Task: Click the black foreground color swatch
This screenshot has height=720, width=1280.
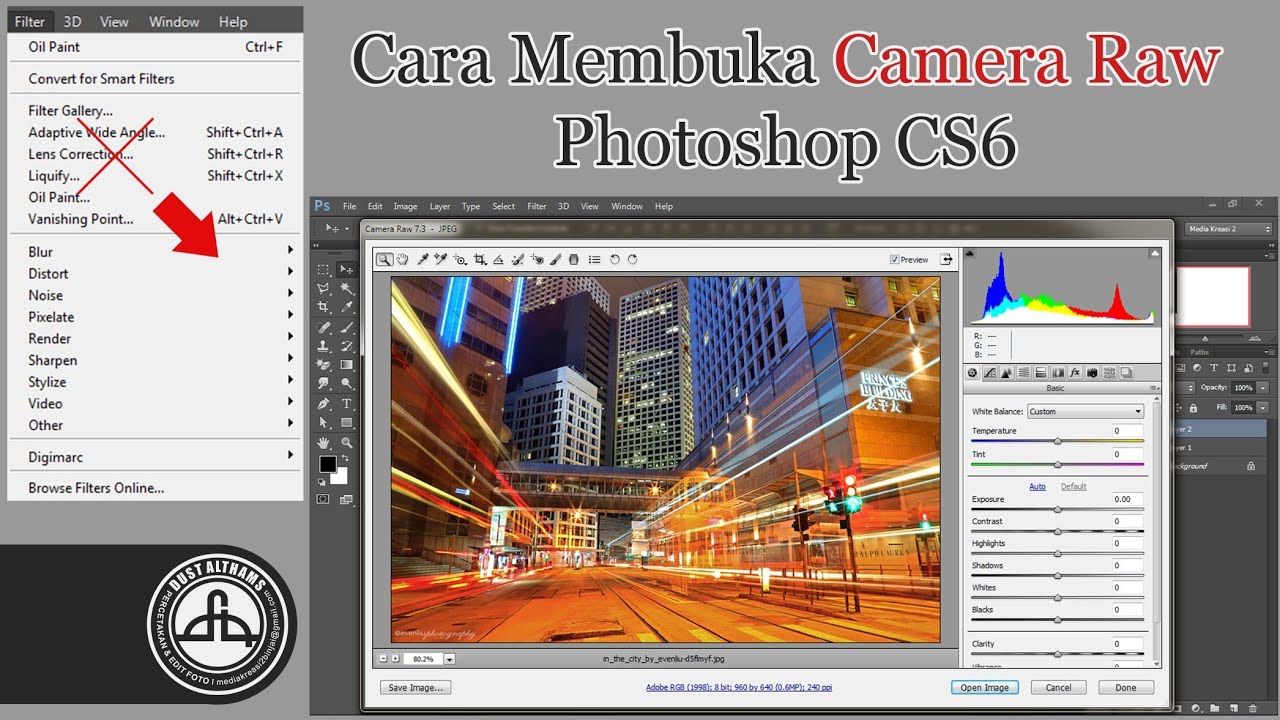Action: coord(327,464)
